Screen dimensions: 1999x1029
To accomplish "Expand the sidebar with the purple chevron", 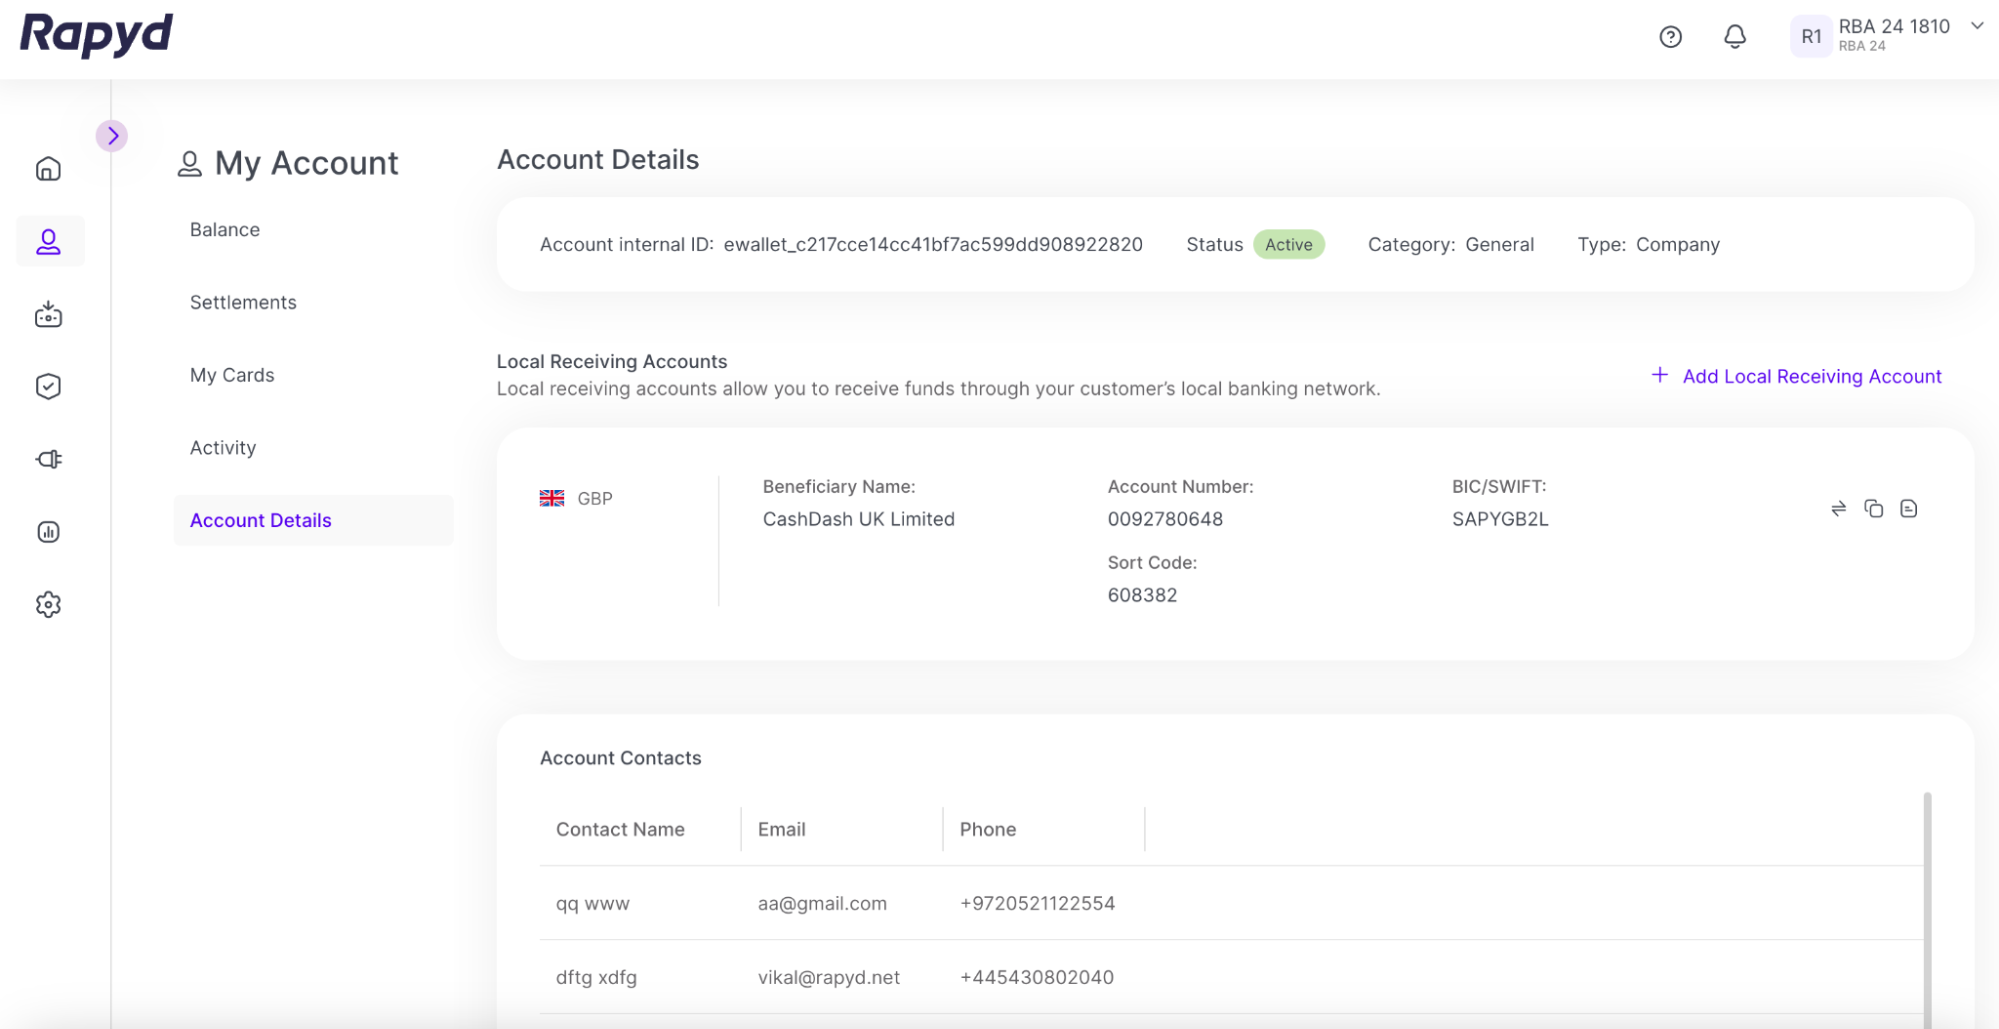I will click(112, 136).
